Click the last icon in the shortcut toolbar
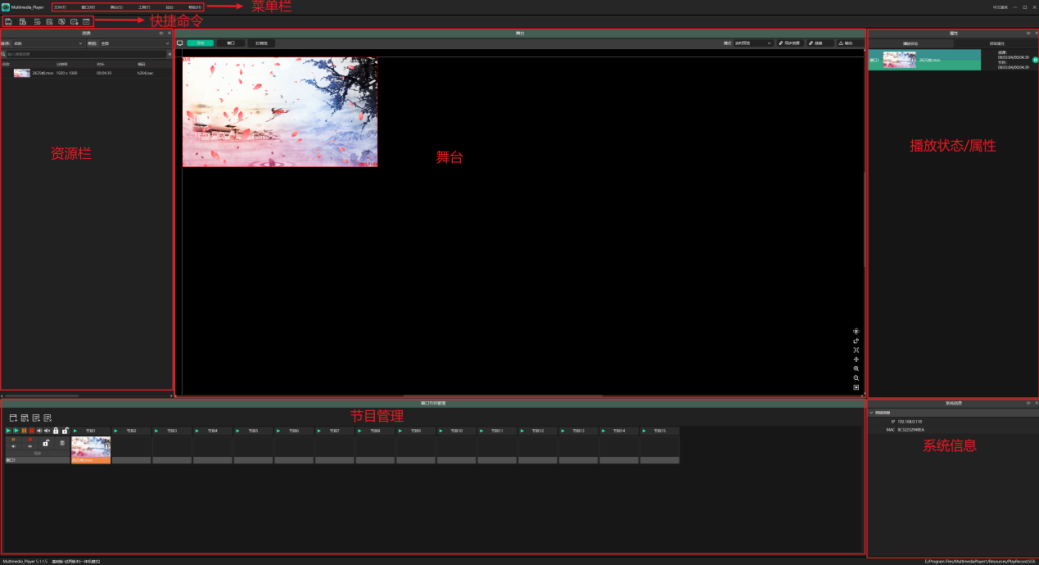 pyautogui.click(x=87, y=21)
